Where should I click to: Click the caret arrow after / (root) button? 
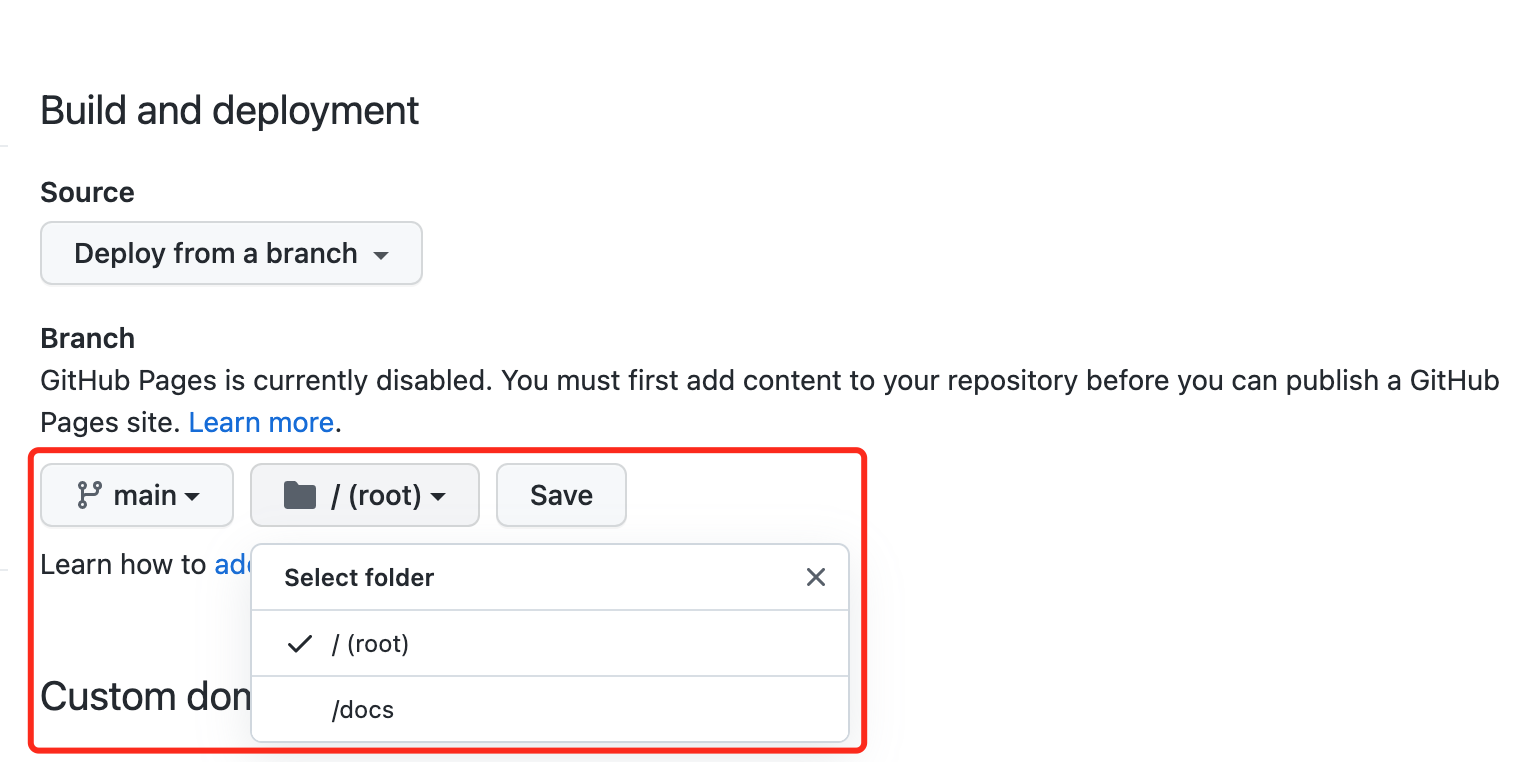(x=438, y=497)
